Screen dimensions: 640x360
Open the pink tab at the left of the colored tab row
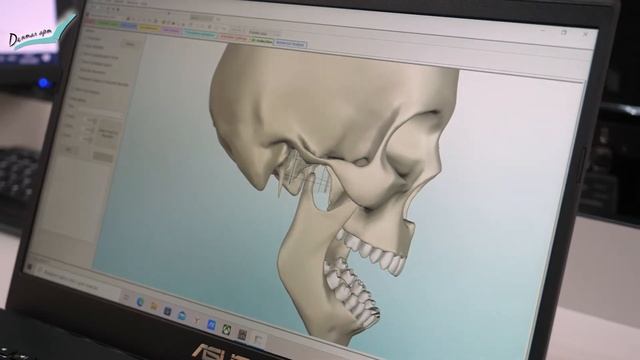point(89,22)
